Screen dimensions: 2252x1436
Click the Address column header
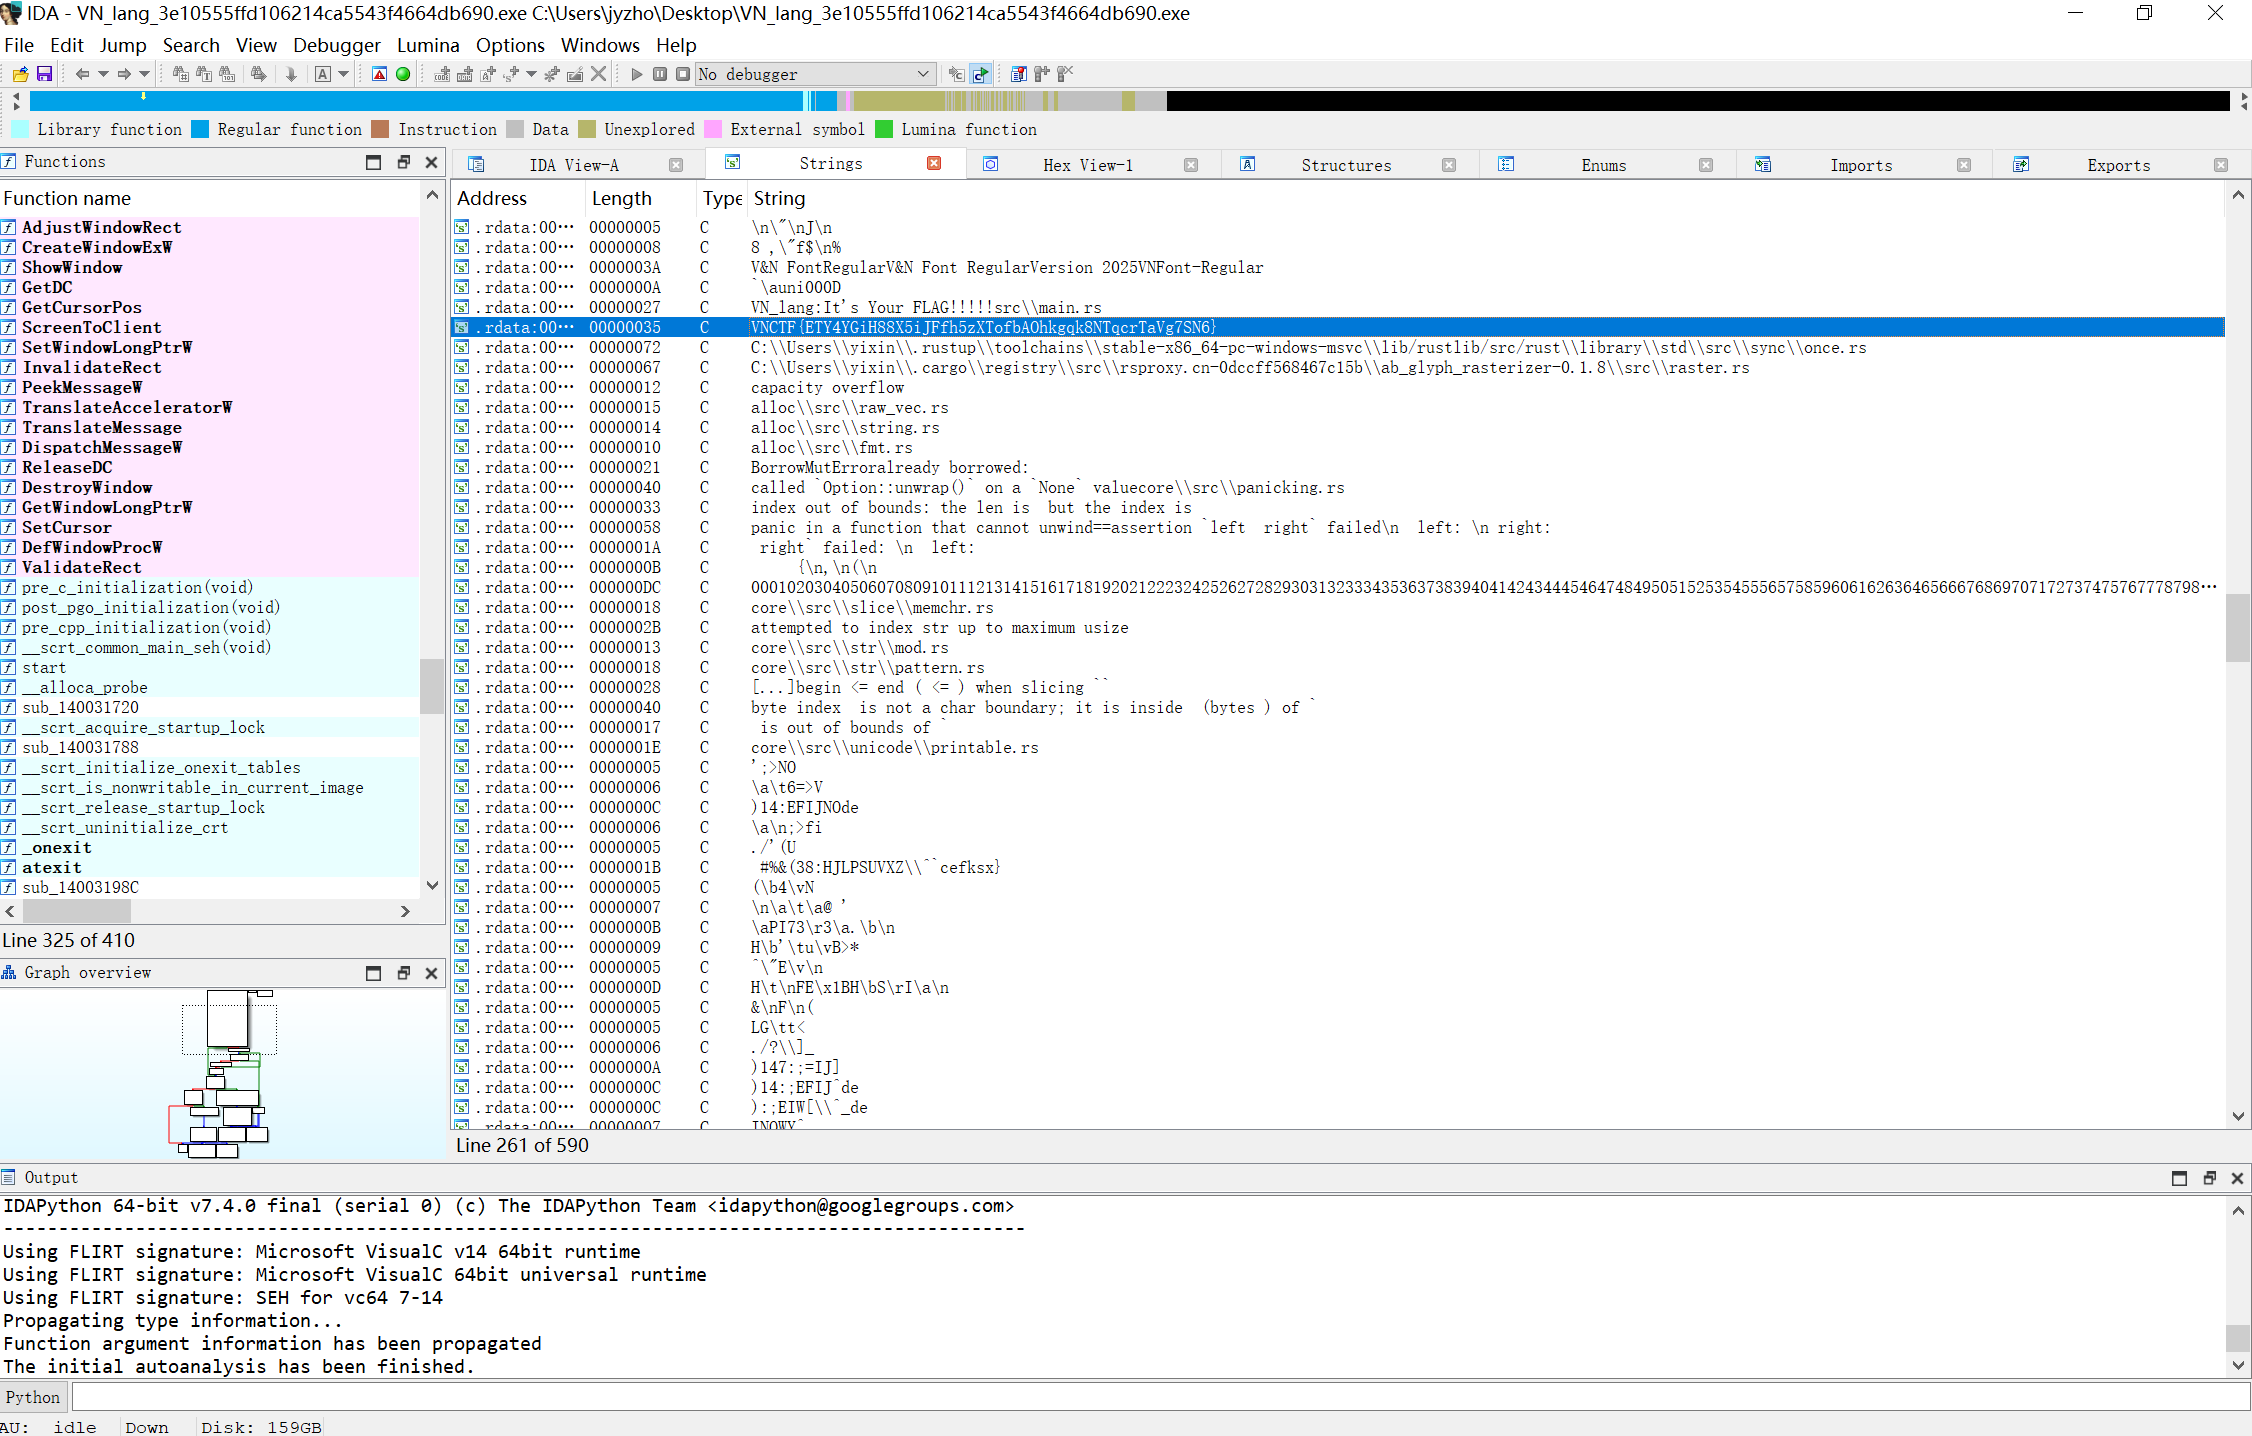tap(517, 198)
